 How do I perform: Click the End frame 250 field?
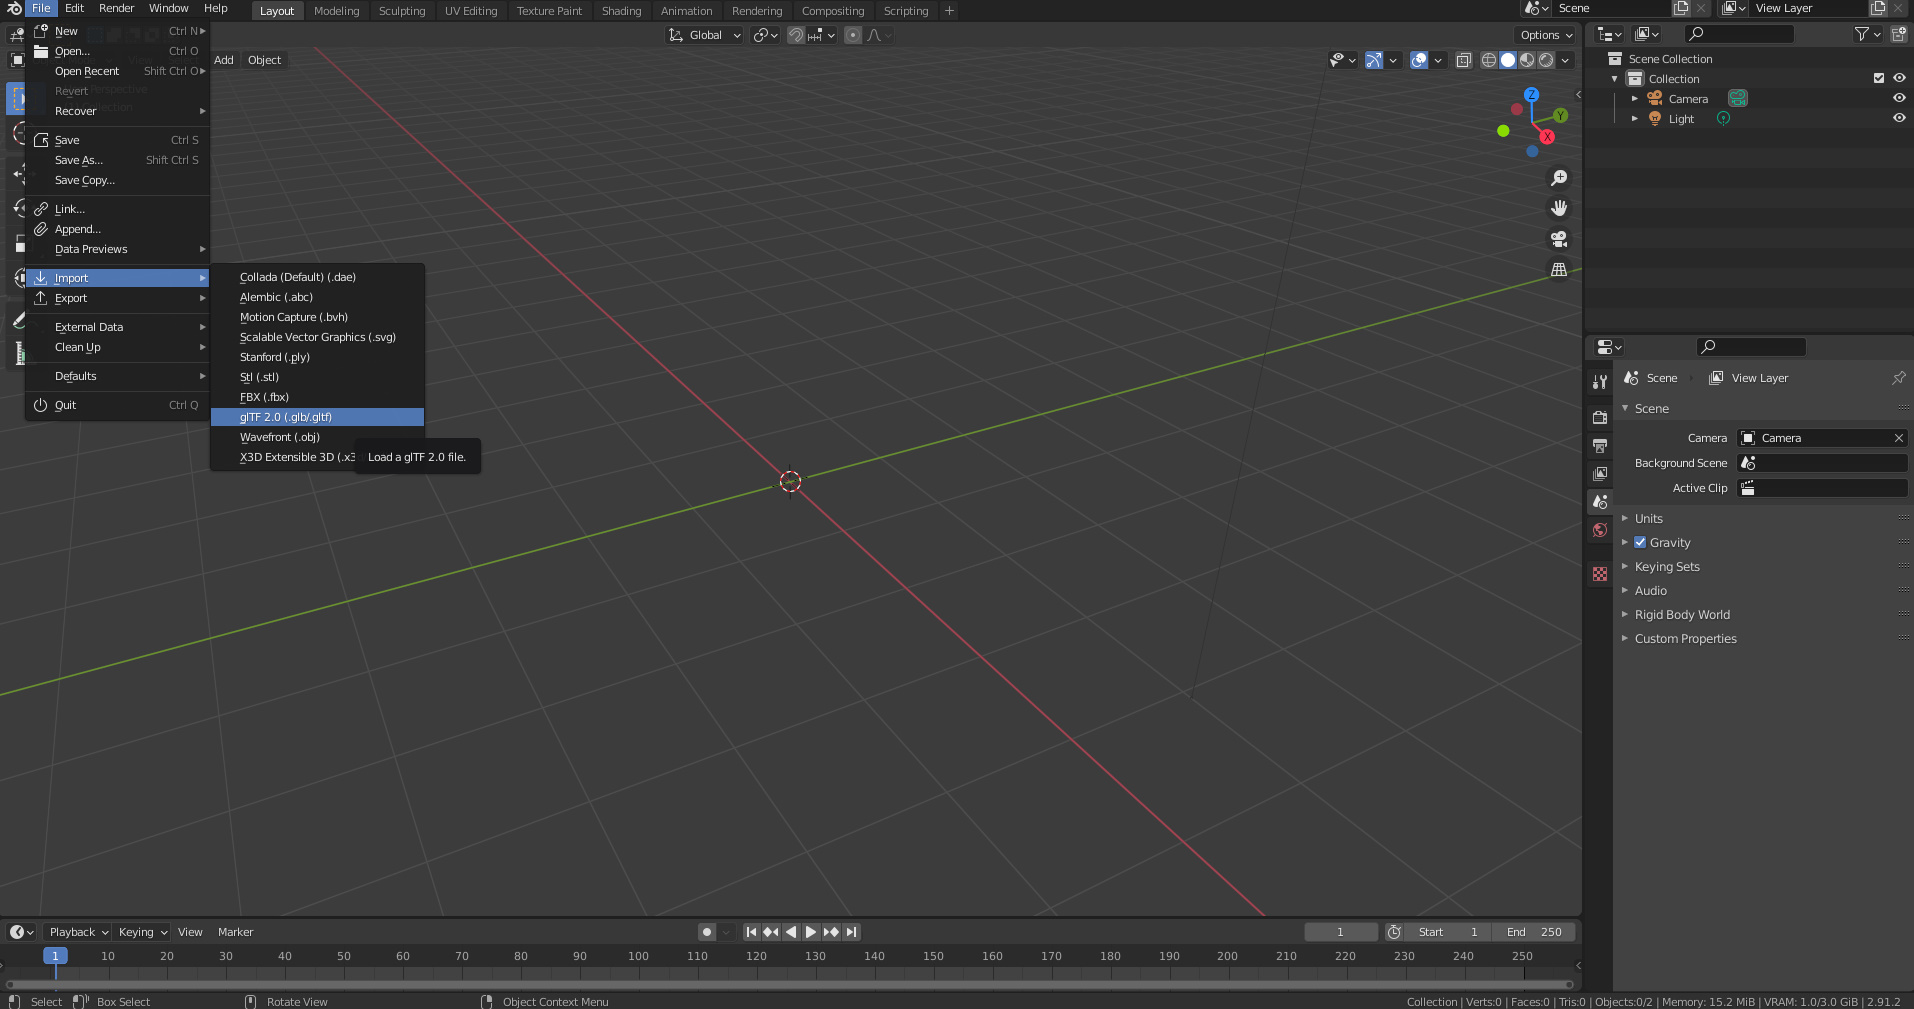[1533, 932]
